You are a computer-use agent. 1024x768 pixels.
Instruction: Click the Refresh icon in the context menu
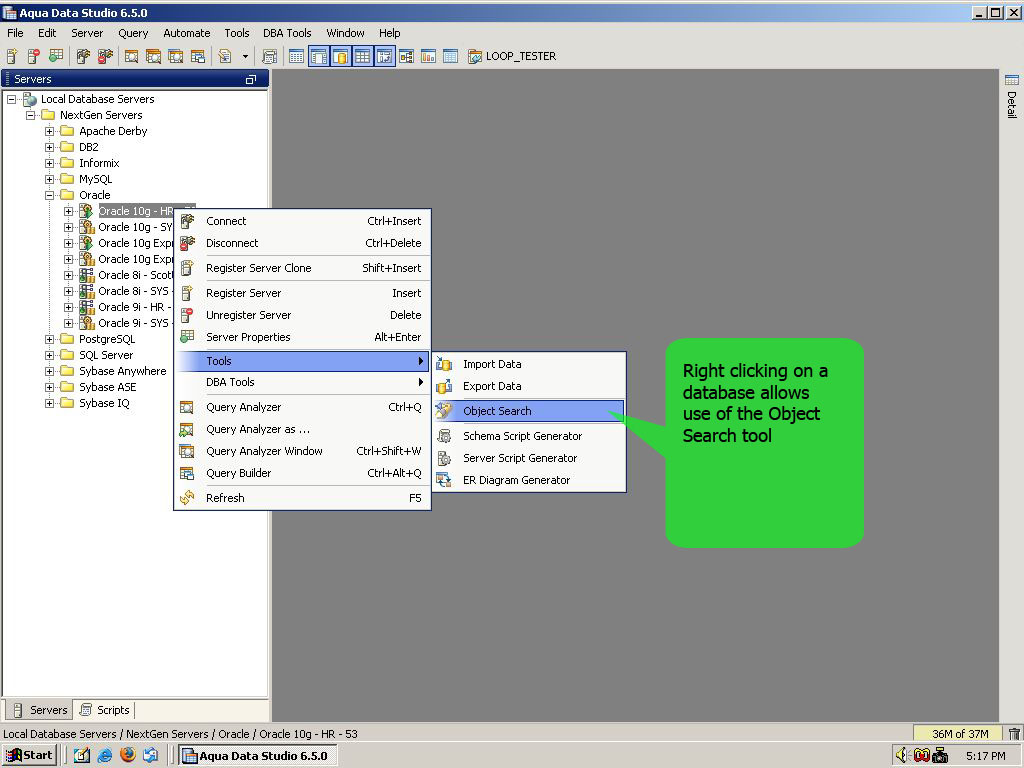click(187, 498)
